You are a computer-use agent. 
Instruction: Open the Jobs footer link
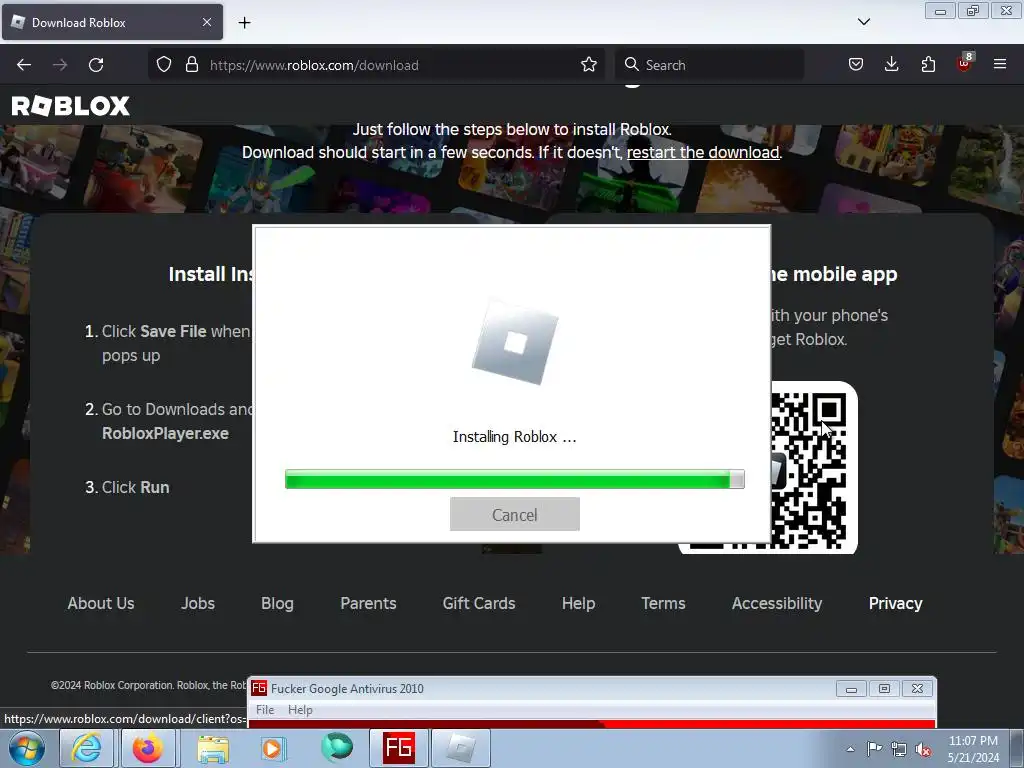[198, 603]
